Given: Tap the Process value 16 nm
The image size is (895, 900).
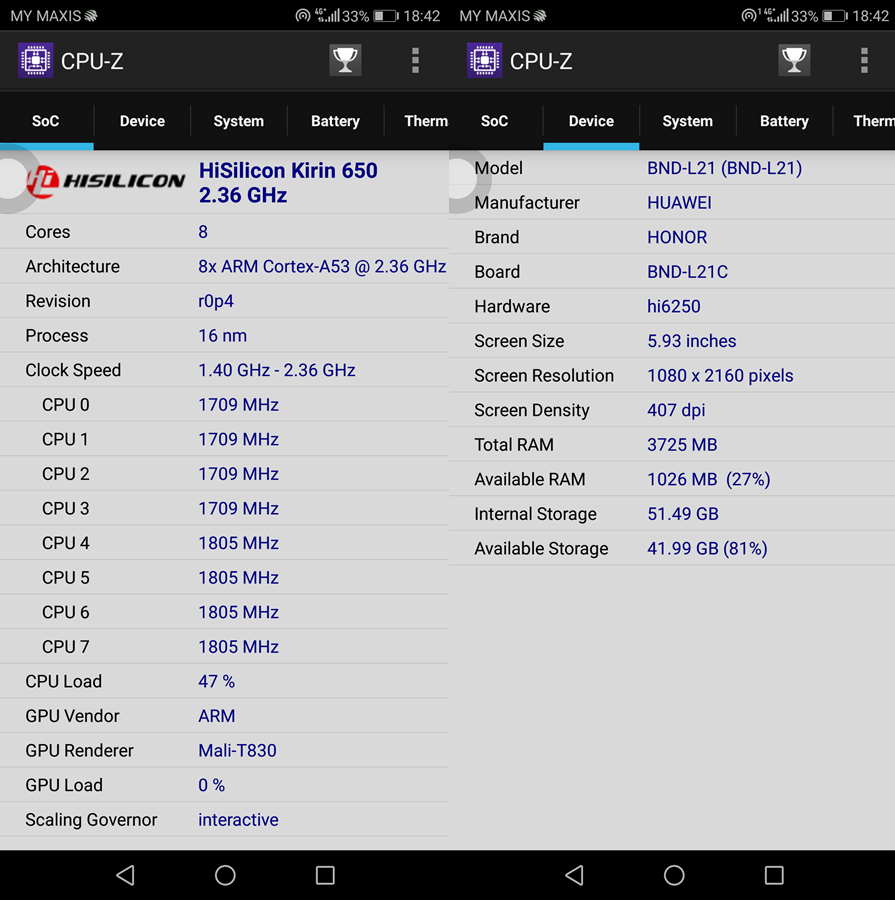Looking at the screenshot, I should 223,336.
